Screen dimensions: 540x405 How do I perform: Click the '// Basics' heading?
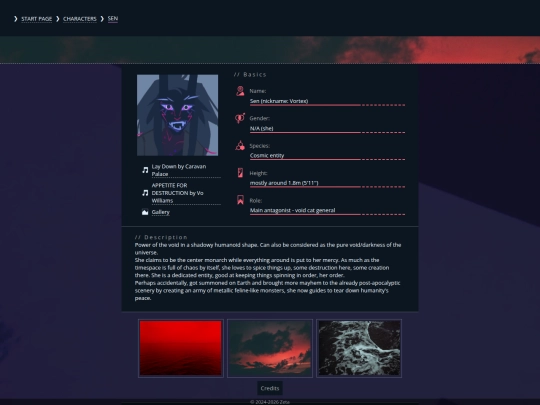[x=250, y=74]
